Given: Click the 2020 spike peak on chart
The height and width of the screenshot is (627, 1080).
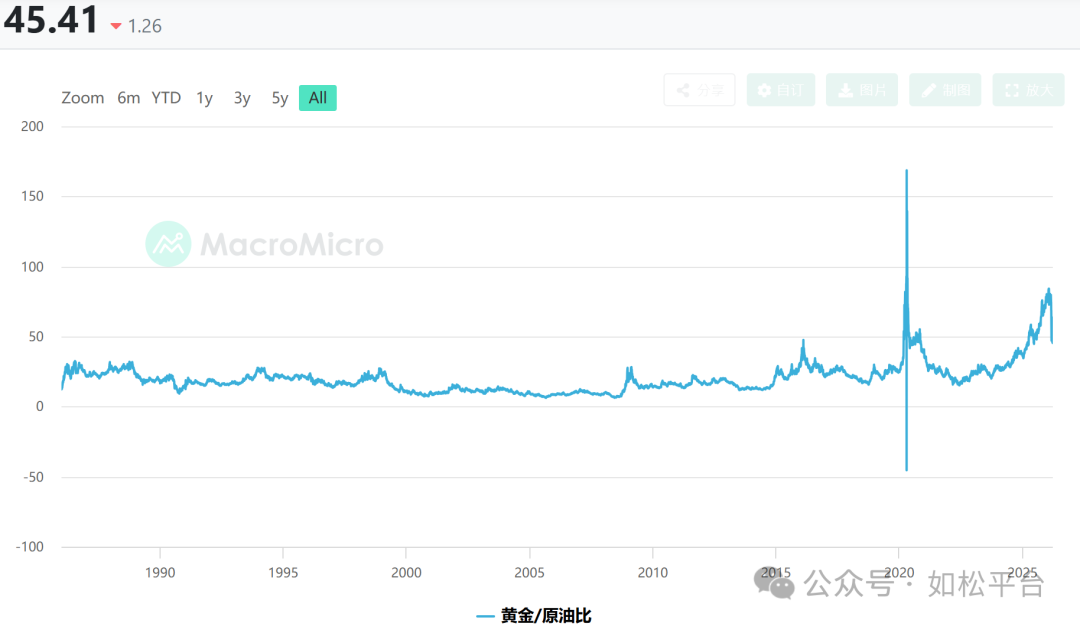Looking at the screenshot, I should click(x=906, y=172).
